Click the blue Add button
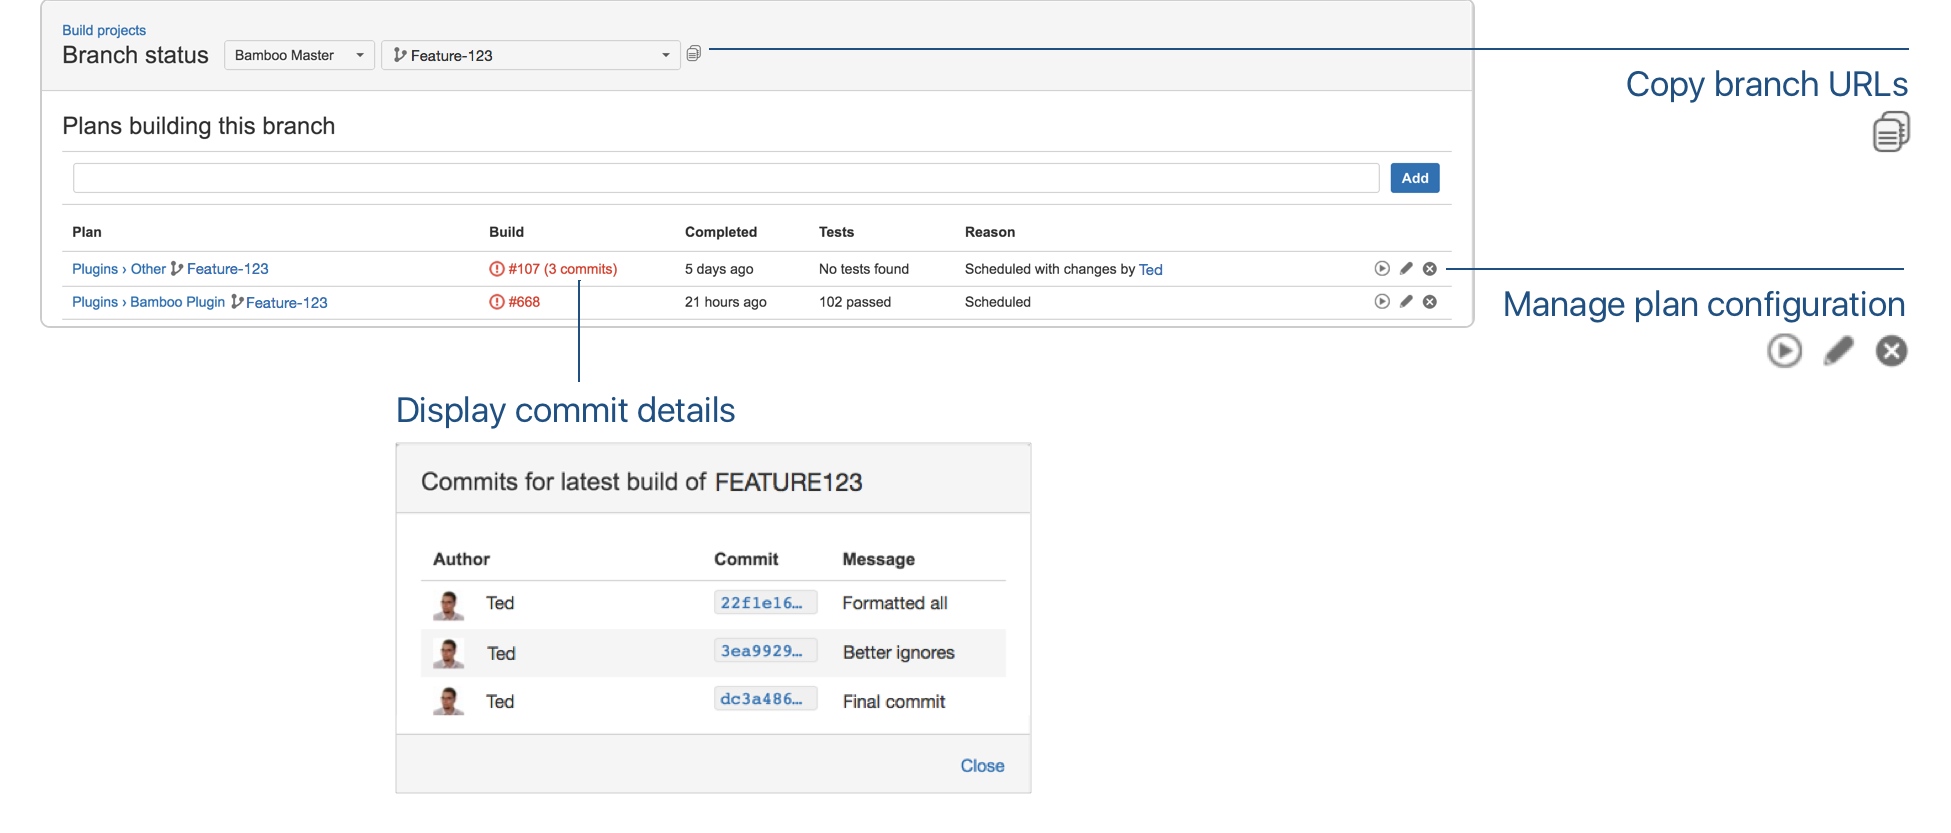Viewport: 1951px width, 833px height. (x=1415, y=178)
